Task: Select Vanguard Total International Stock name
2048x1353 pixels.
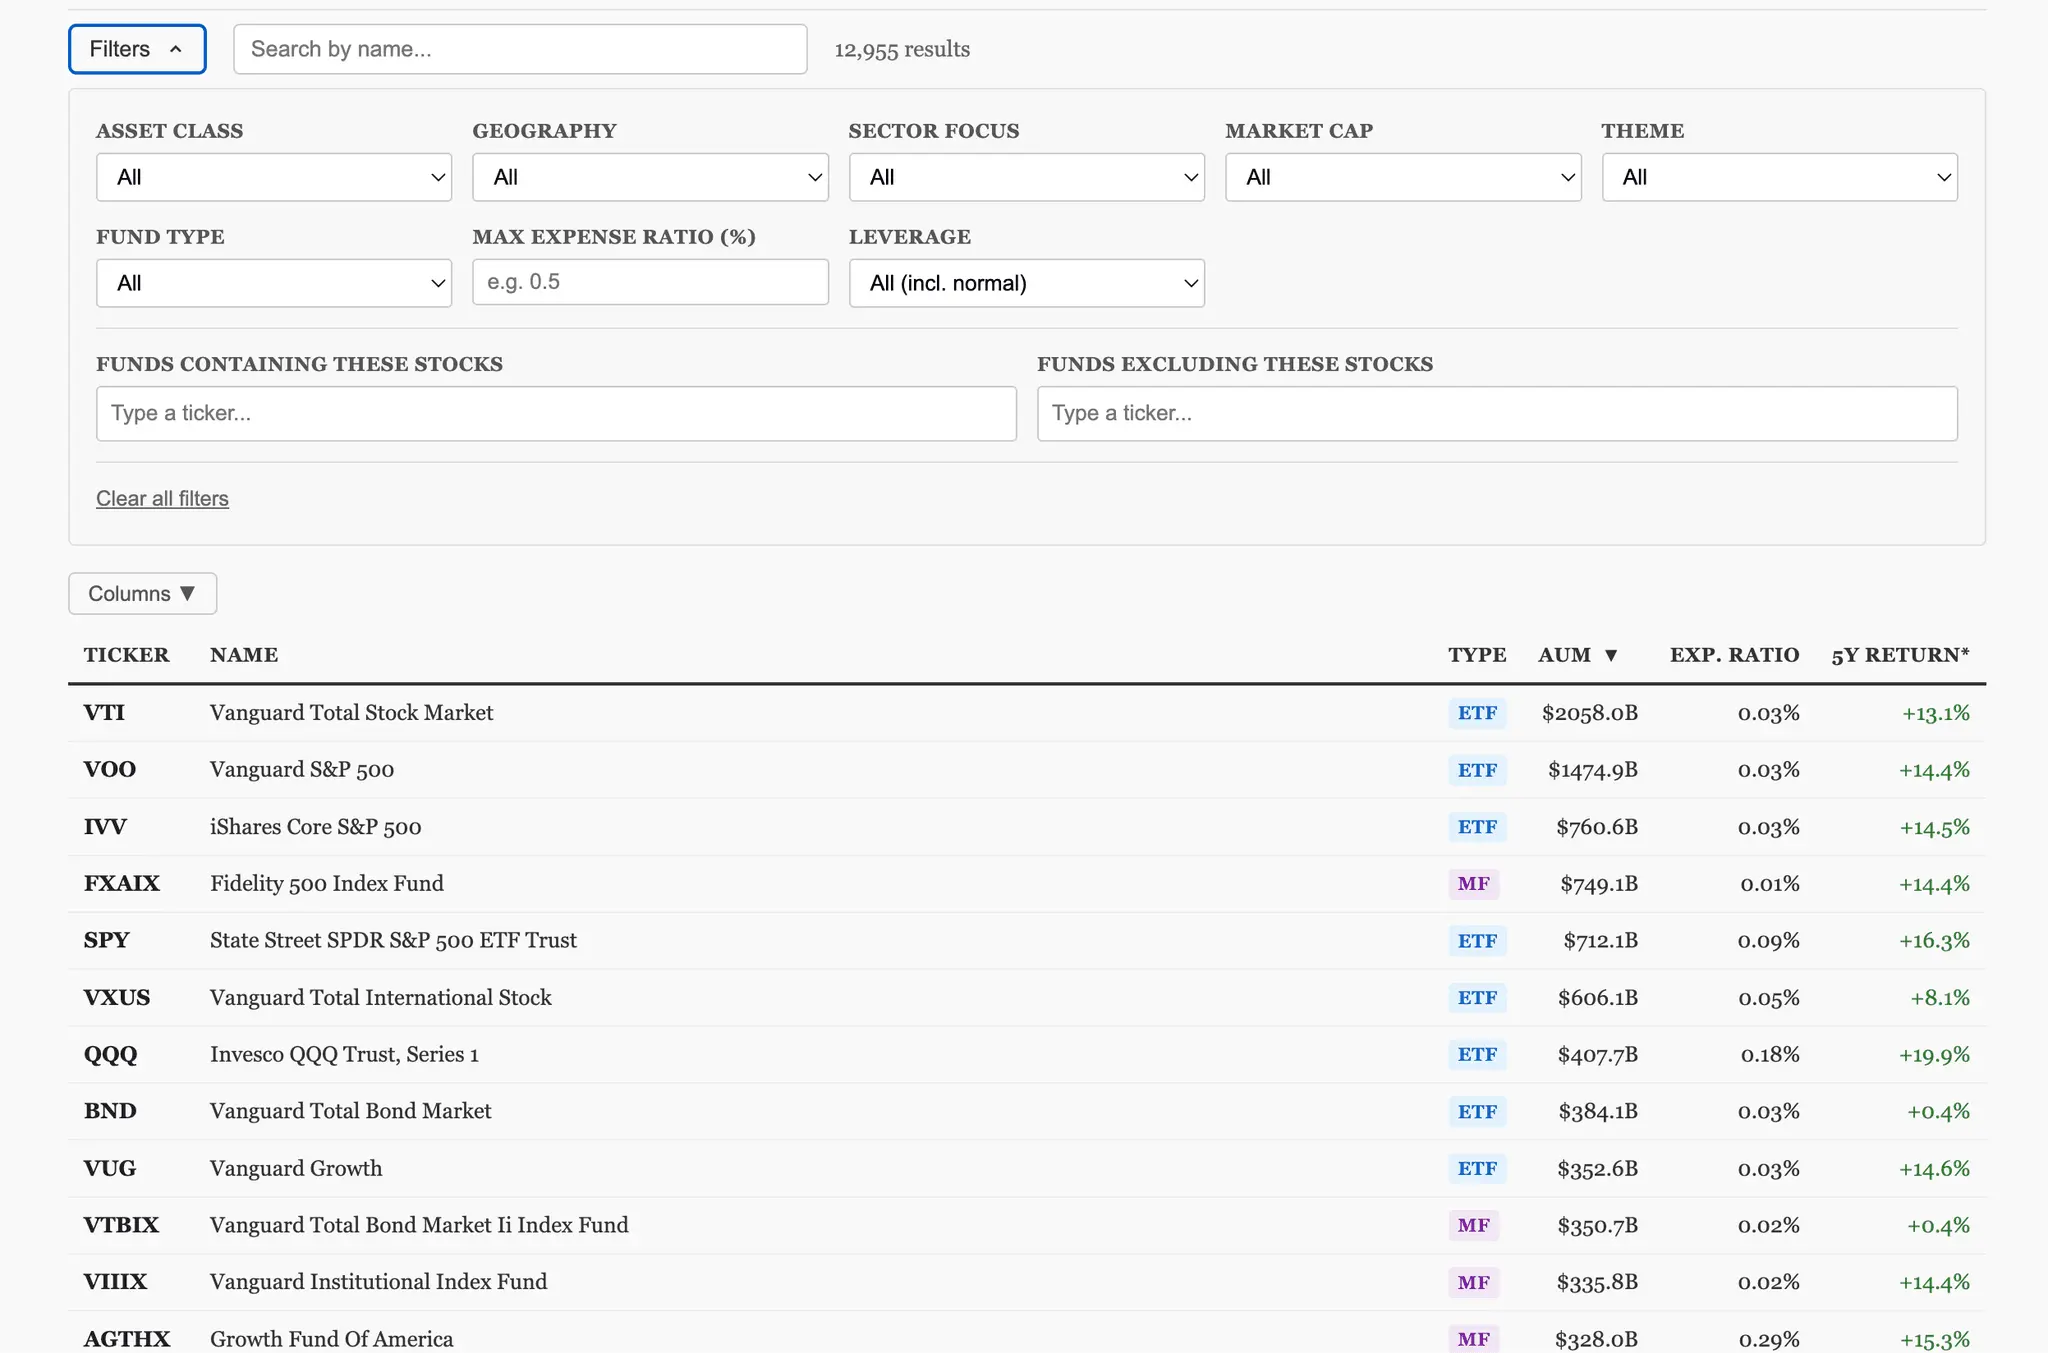Action: click(x=380, y=998)
